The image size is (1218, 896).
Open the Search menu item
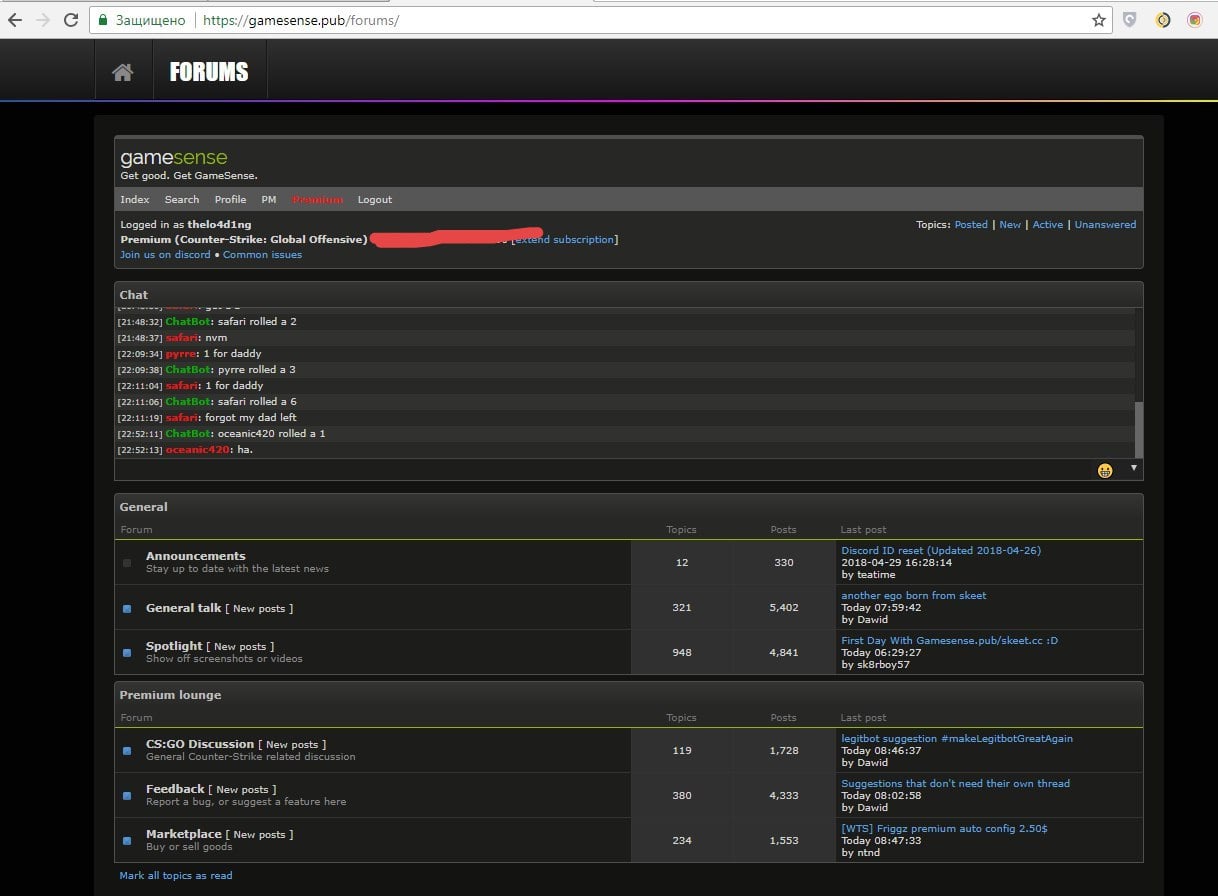tap(182, 200)
